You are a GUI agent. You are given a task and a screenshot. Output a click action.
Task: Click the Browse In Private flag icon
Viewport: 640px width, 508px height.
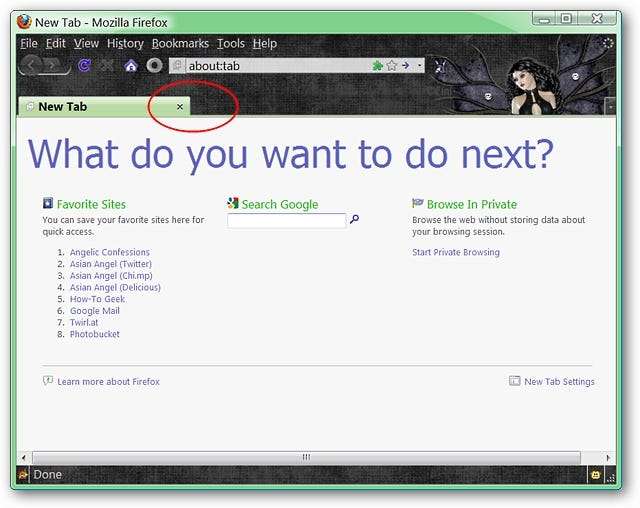tap(418, 202)
